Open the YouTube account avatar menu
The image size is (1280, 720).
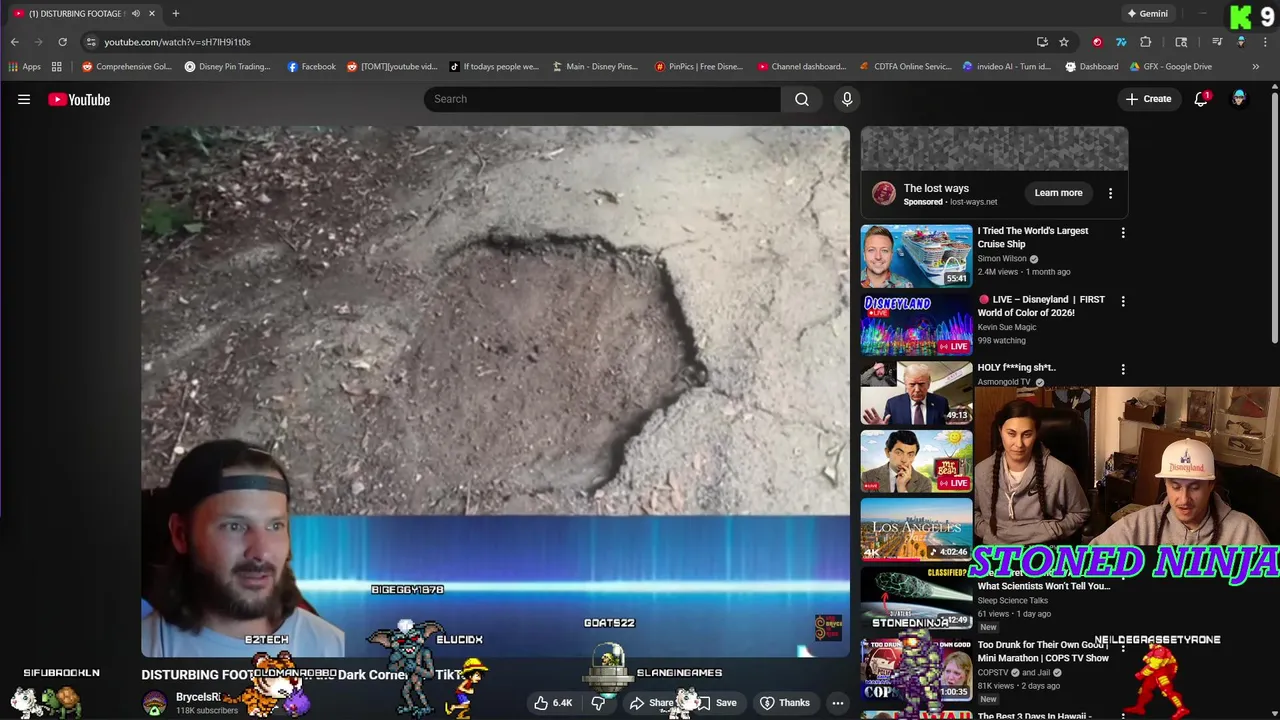click(x=1239, y=99)
